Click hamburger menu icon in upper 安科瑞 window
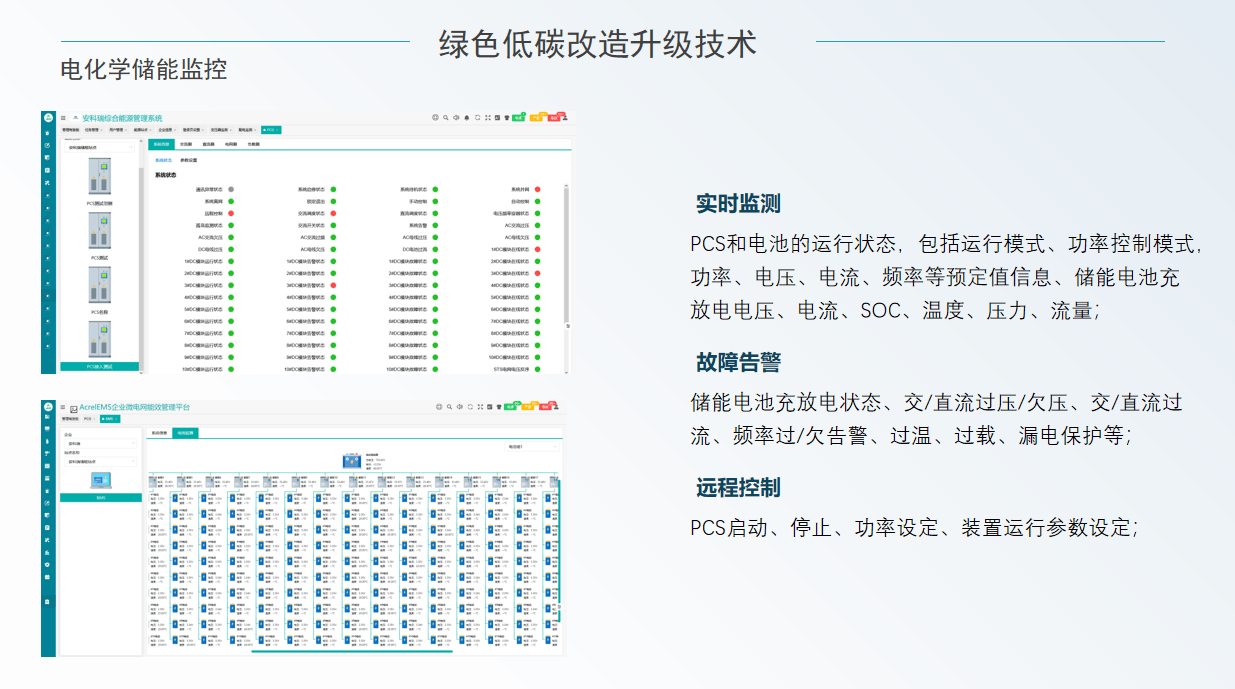The width and height of the screenshot is (1235, 689). click(x=63, y=118)
